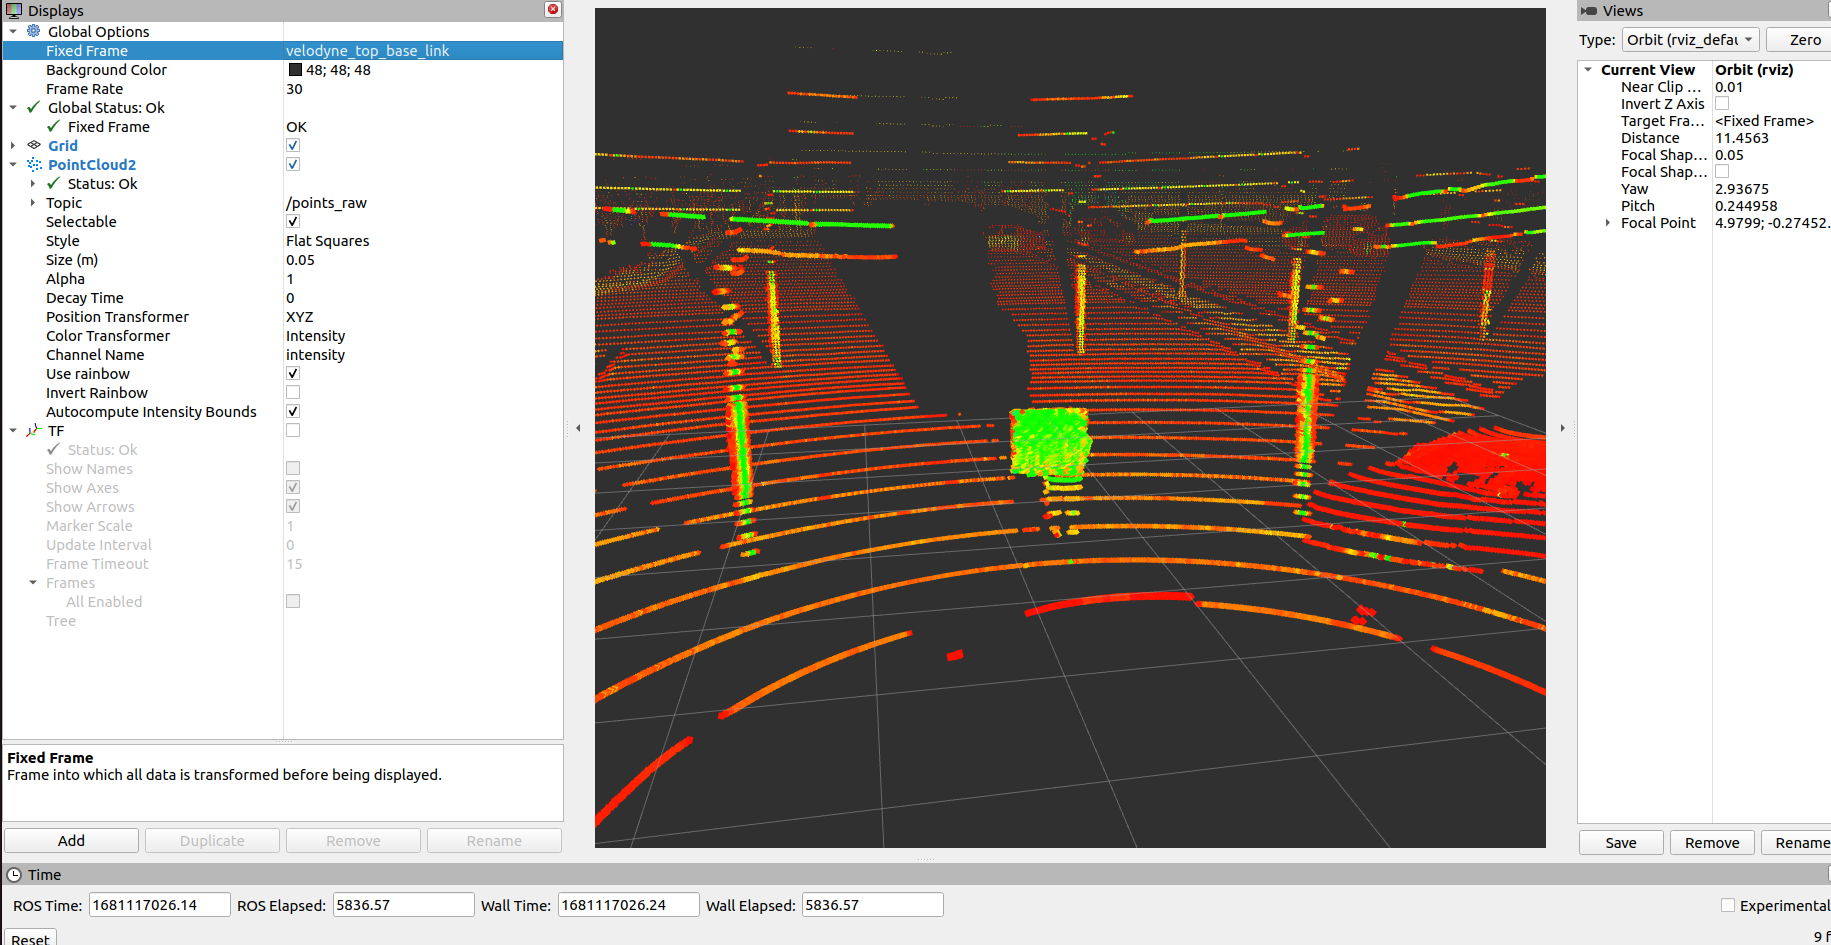The height and width of the screenshot is (945, 1831).
Task: Click the Wall Time field
Action: click(x=628, y=905)
